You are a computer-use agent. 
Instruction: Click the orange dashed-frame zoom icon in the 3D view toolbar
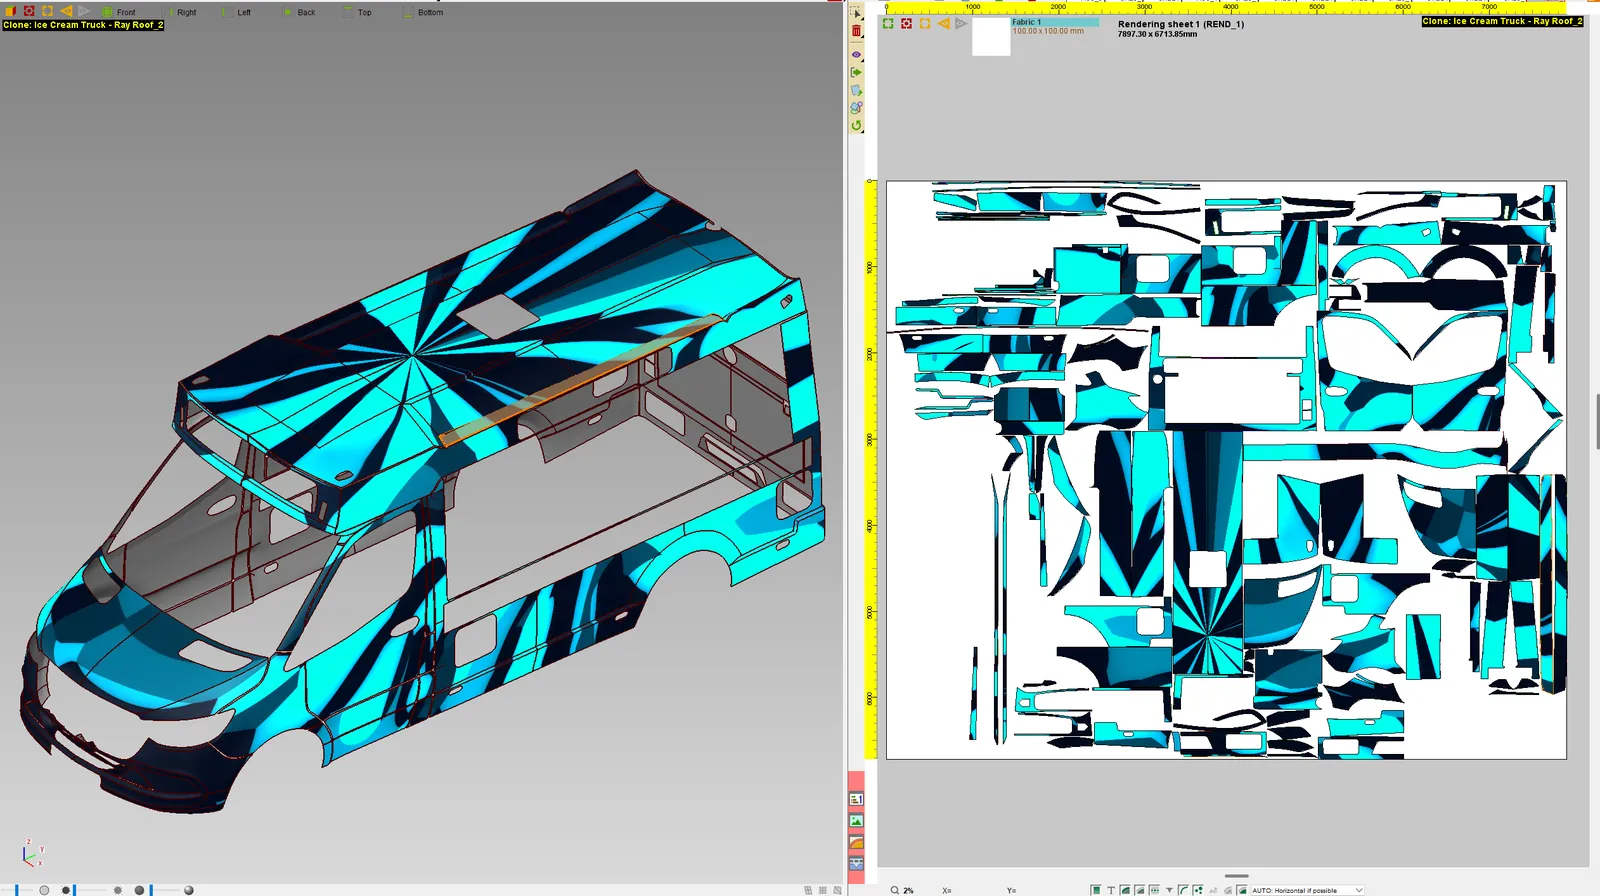click(x=47, y=11)
